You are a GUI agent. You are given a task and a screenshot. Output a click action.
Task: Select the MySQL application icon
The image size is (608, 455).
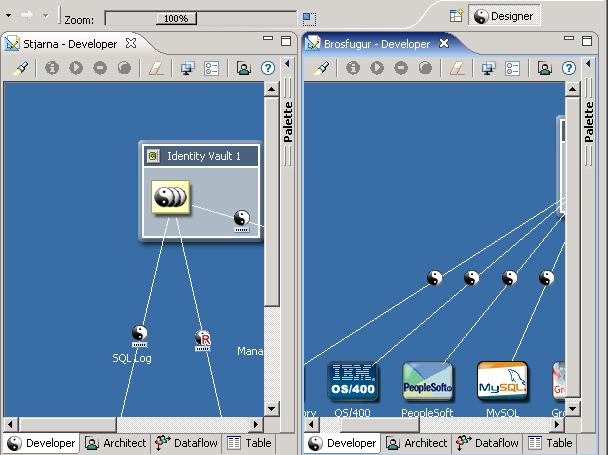[x=503, y=381]
